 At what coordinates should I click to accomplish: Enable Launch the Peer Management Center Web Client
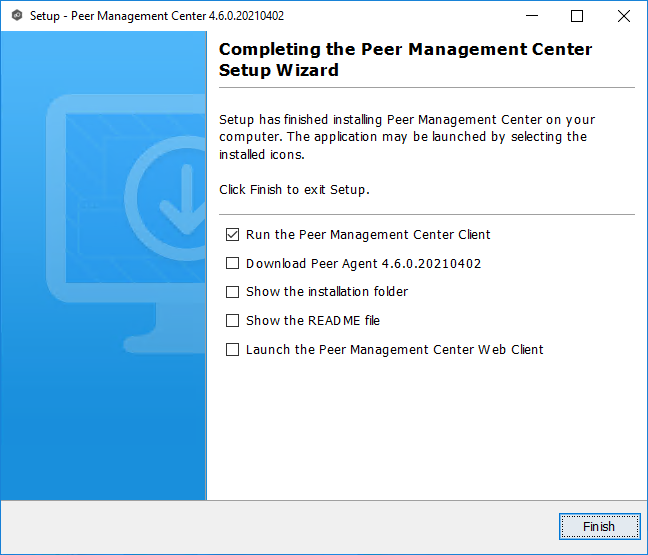pyautogui.click(x=233, y=350)
